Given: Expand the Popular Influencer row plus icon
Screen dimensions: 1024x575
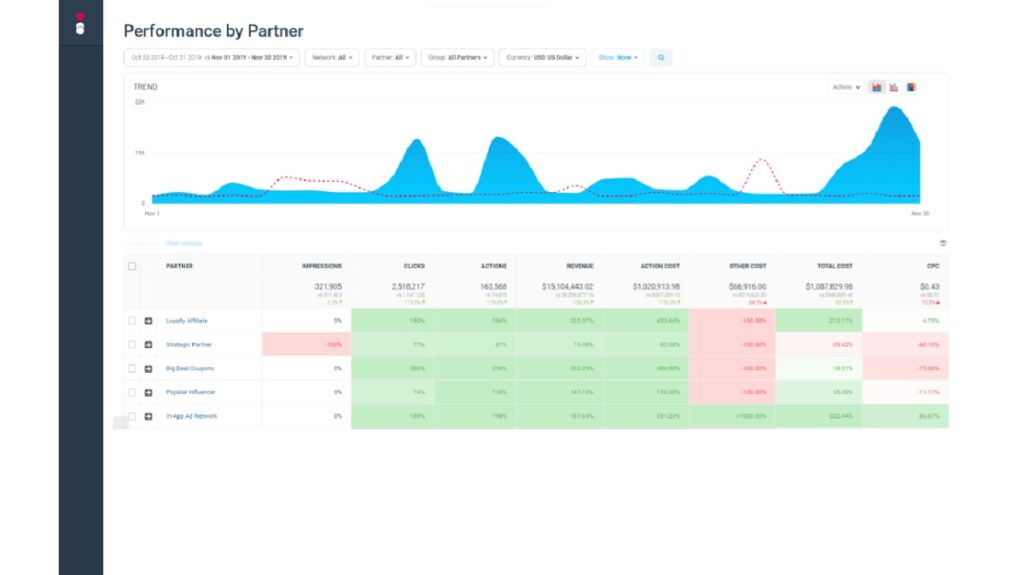Looking at the screenshot, I should [148, 392].
